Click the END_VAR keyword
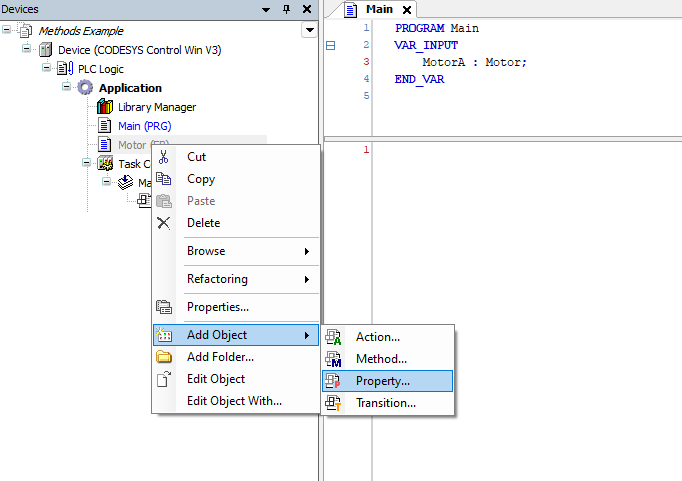 pyautogui.click(x=419, y=79)
